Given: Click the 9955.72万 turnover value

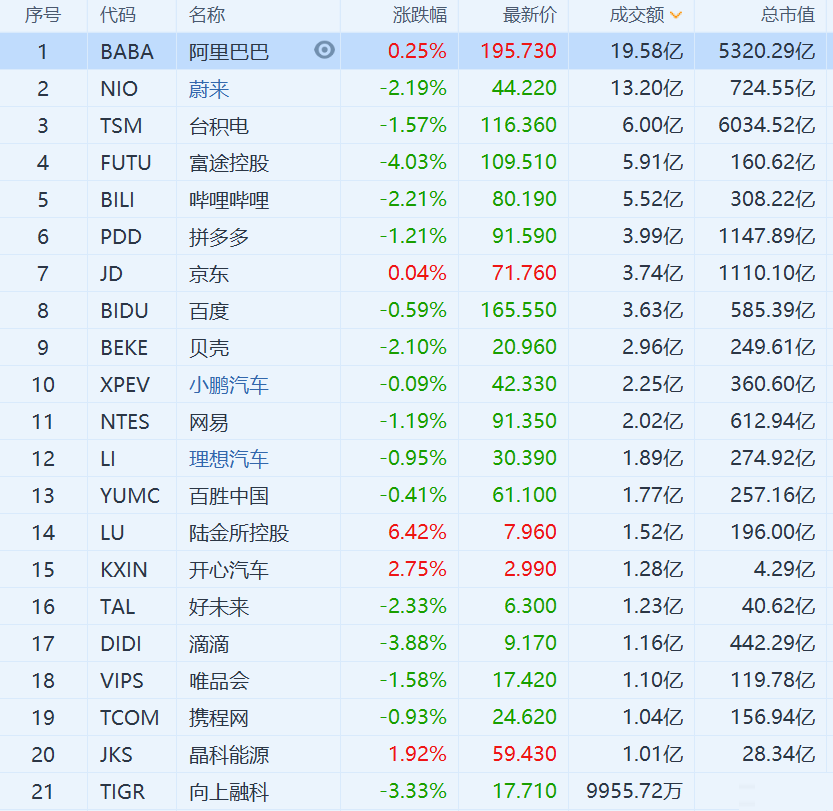Looking at the screenshot, I should pyautogui.click(x=635, y=791).
